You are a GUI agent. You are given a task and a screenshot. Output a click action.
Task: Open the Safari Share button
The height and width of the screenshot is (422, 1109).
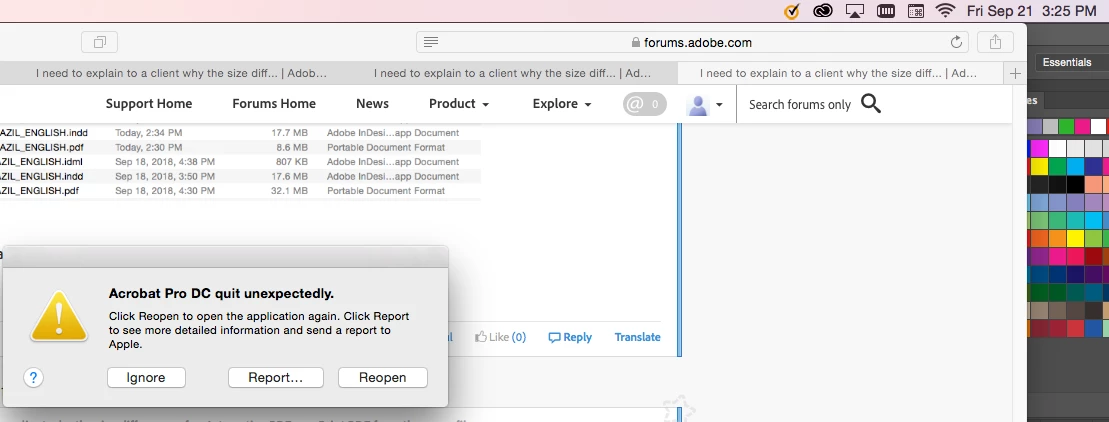(995, 42)
